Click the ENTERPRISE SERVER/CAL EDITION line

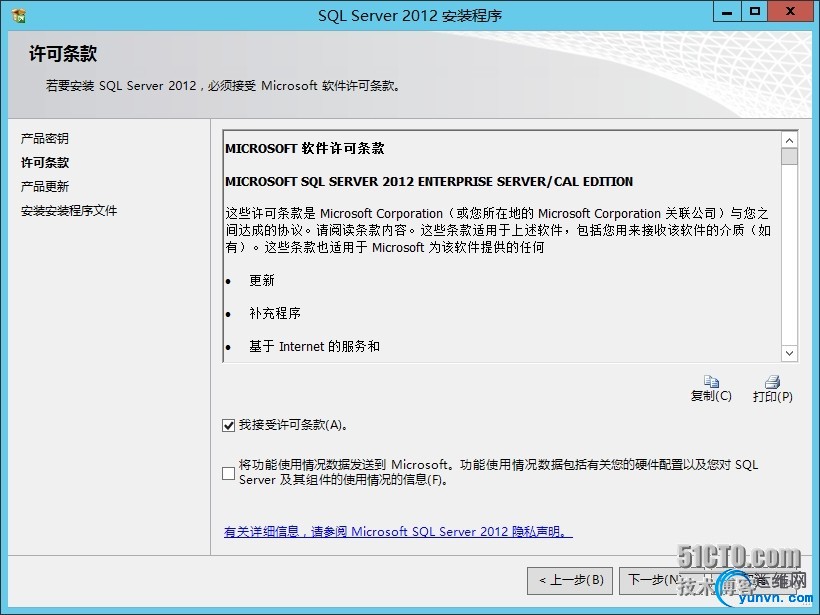(x=429, y=181)
